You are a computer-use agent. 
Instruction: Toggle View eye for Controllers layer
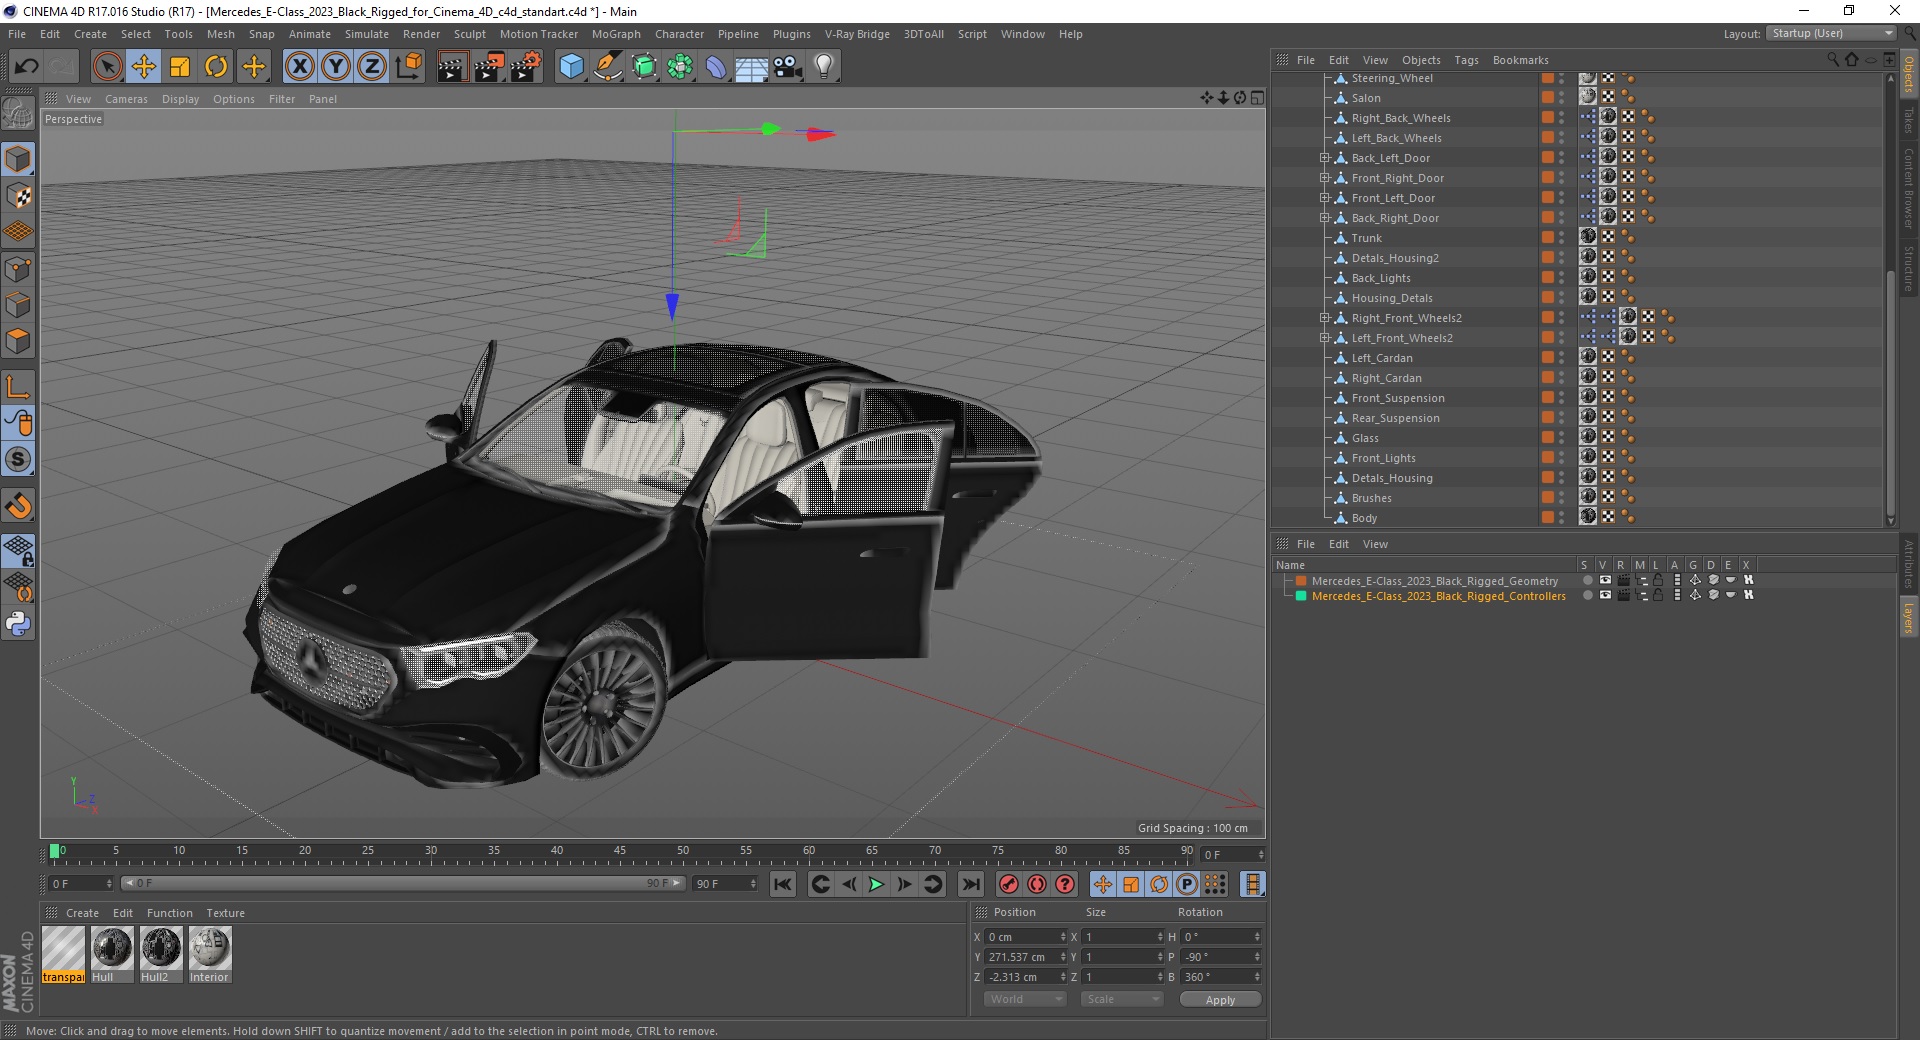point(1605,595)
